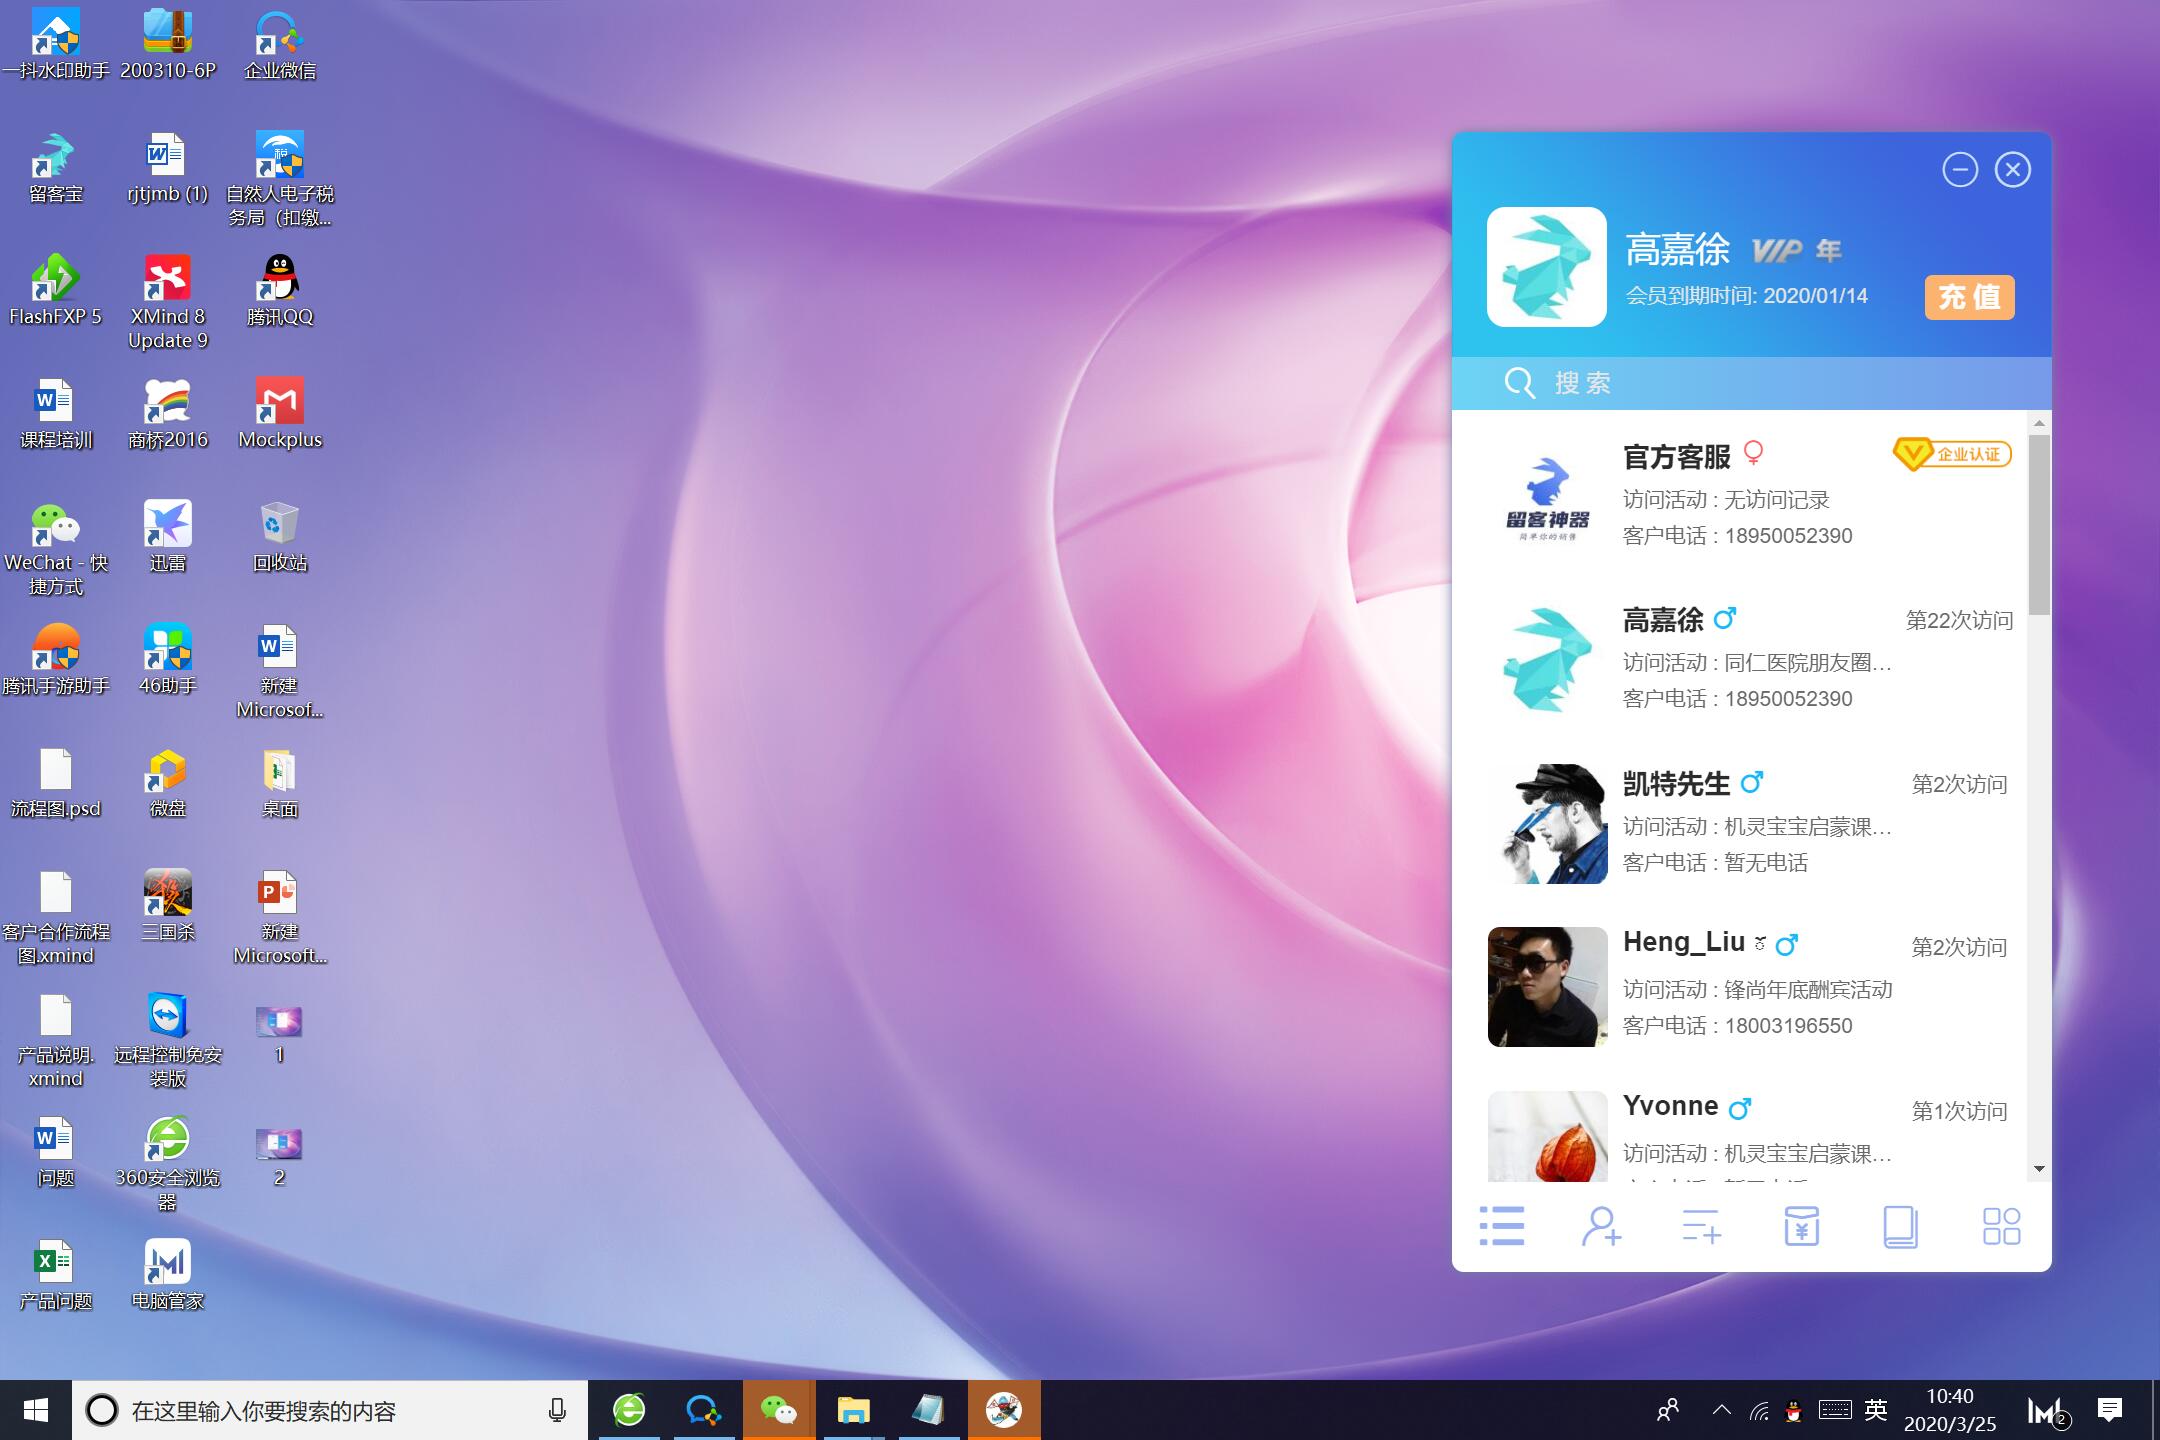Minimize the 留客宝 panel
This screenshot has width=2160, height=1440.
1960,169
